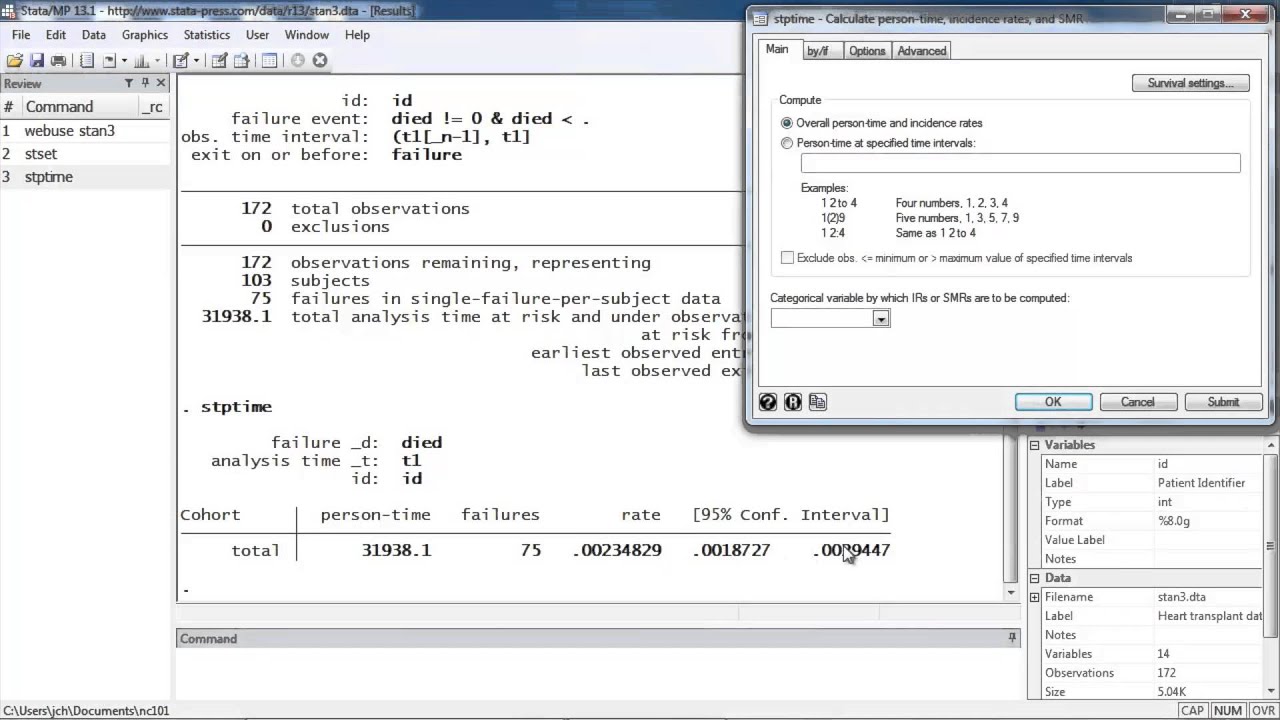Image resolution: width=1280 pixels, height=720 pixels.
Task: Open the categorical variable combo box dropdown
Action: click(881, 318)
